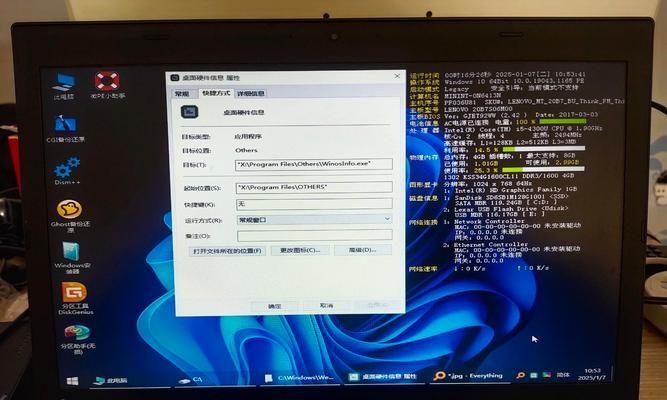This screenshot has height=400, width=667.
Task: Open the Ghost backup restore icon
Action: point(70,216)
